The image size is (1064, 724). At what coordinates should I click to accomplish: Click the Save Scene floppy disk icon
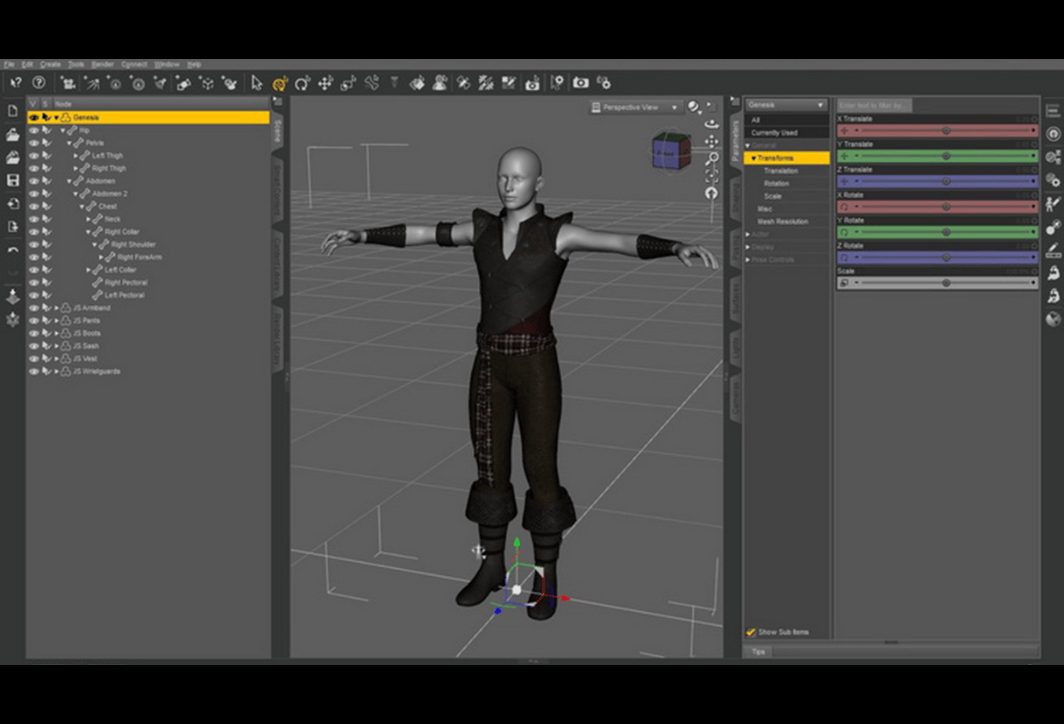click(13, 180)
